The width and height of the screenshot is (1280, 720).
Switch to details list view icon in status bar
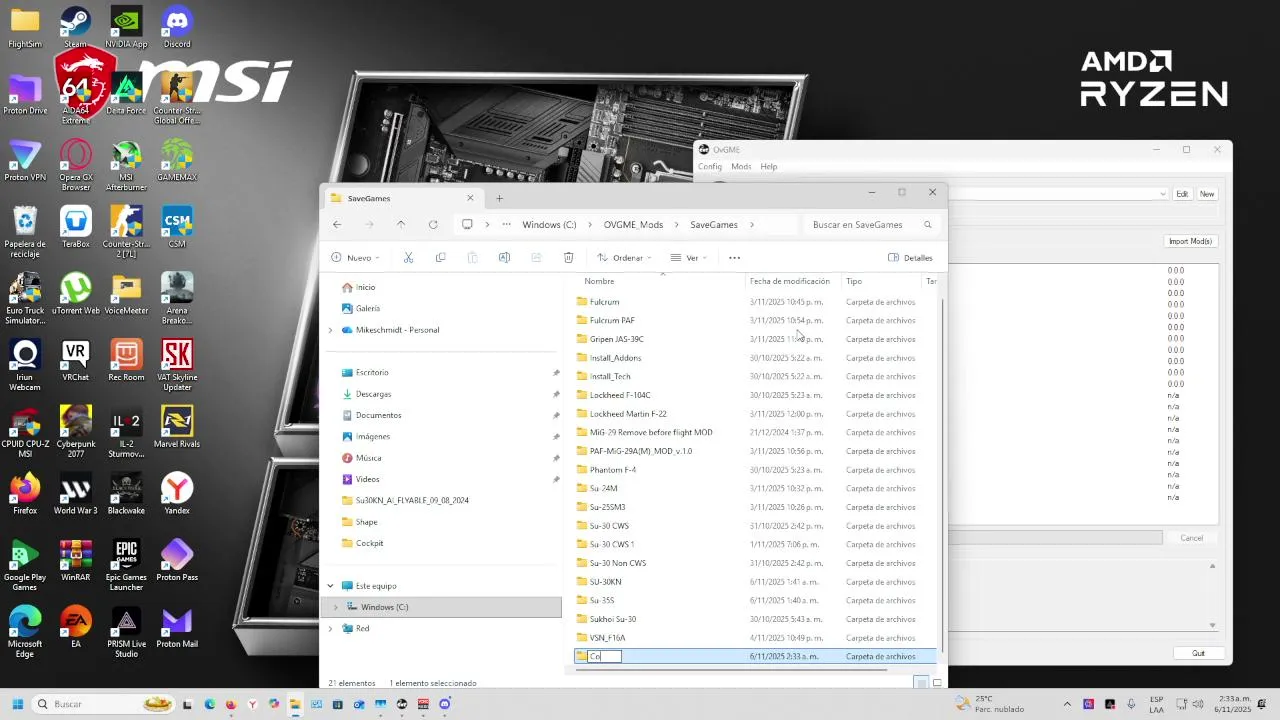click(921, 683)
